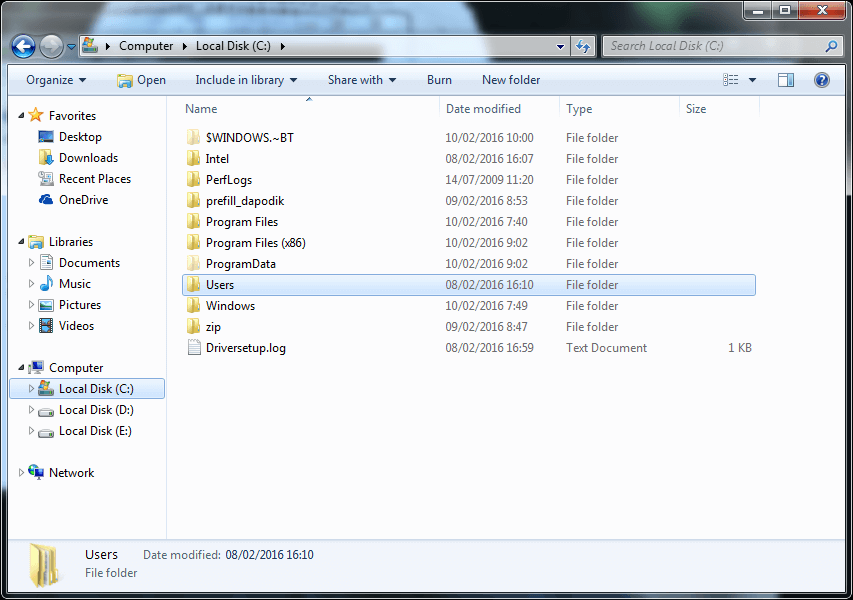
Task: Toggle the preview pane icon
Action: point(786,80)
